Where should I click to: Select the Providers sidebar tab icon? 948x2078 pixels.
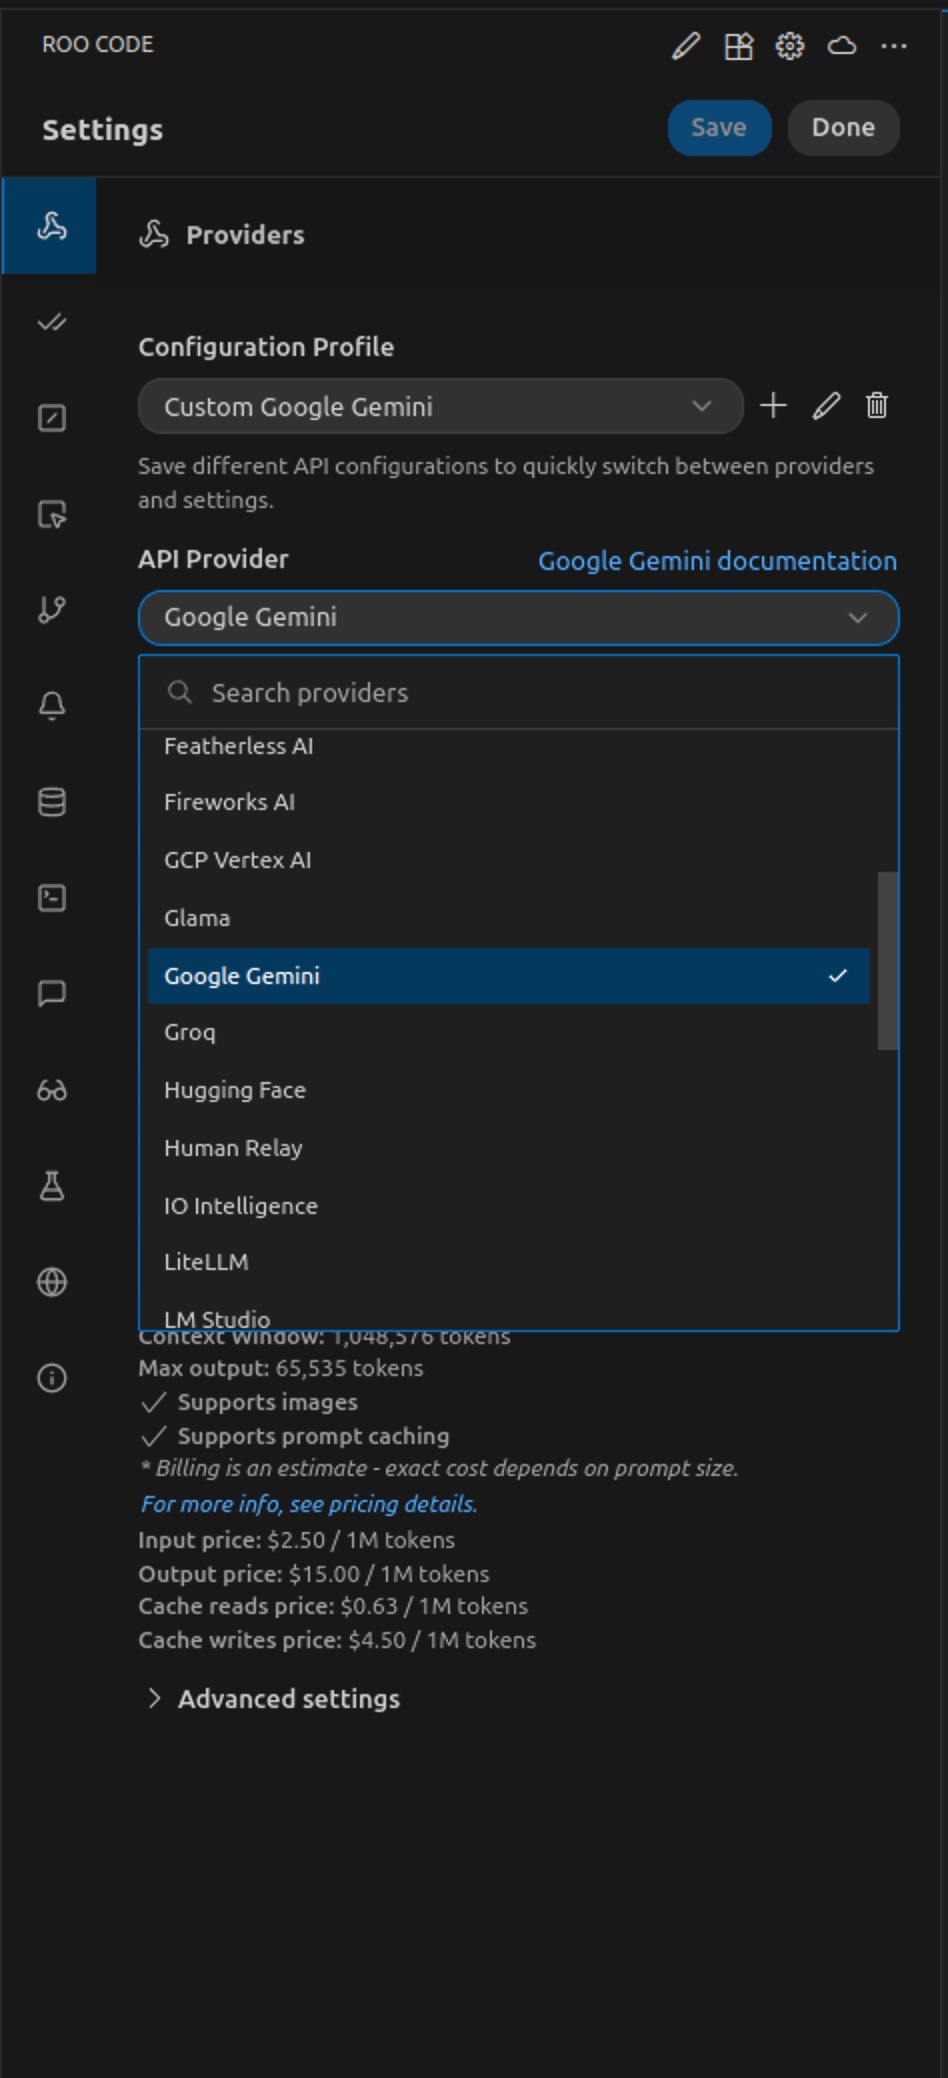click(x=51, y=226)
